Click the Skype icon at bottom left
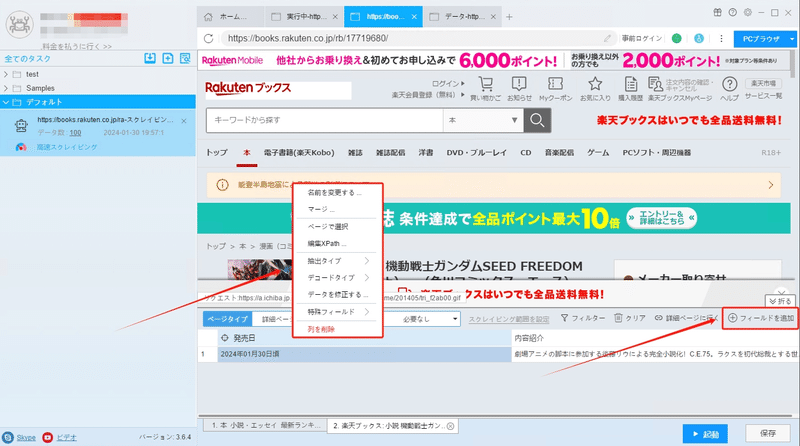Screen dimensions: 800x446 coord(8,437)
